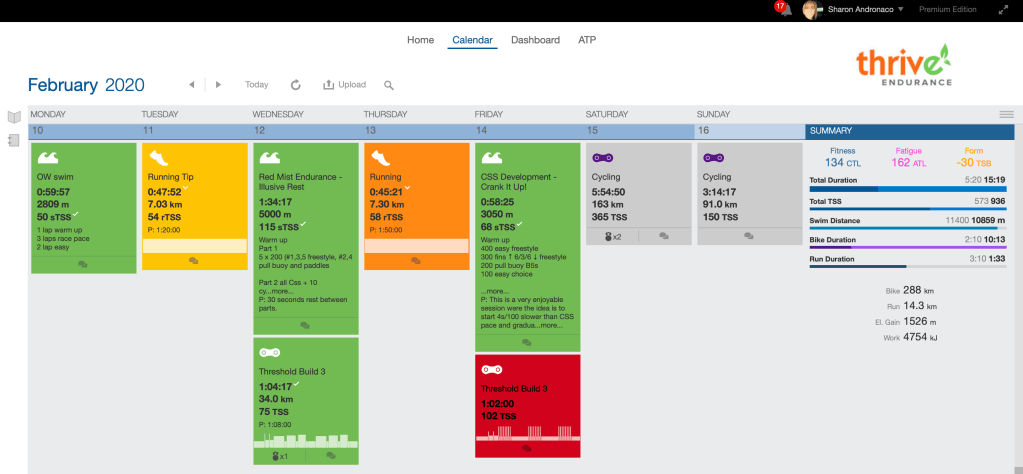This screenshot has height=474, width=1023.
Task: Expand '...more' in Red Mist Endurance description
Action: [x=281, y=291]
